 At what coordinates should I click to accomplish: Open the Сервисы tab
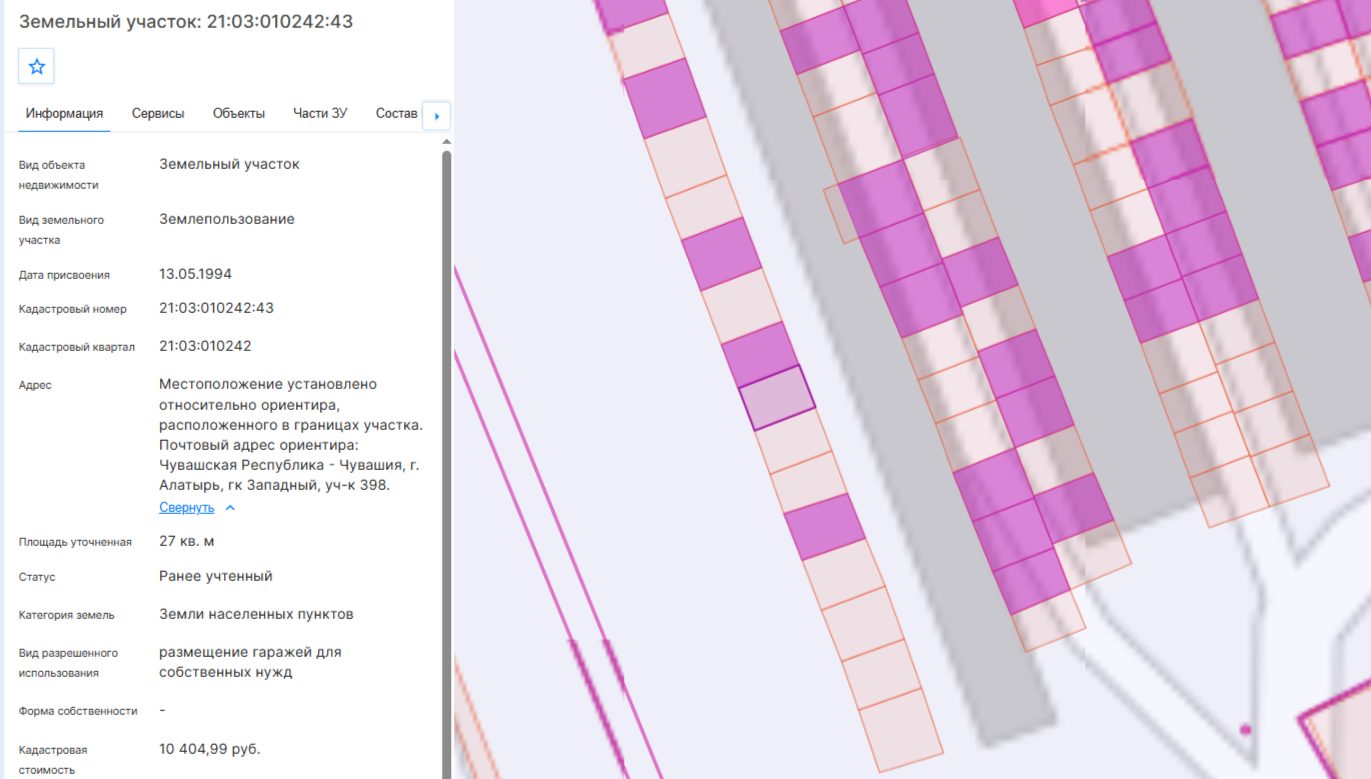click(158, 114)
